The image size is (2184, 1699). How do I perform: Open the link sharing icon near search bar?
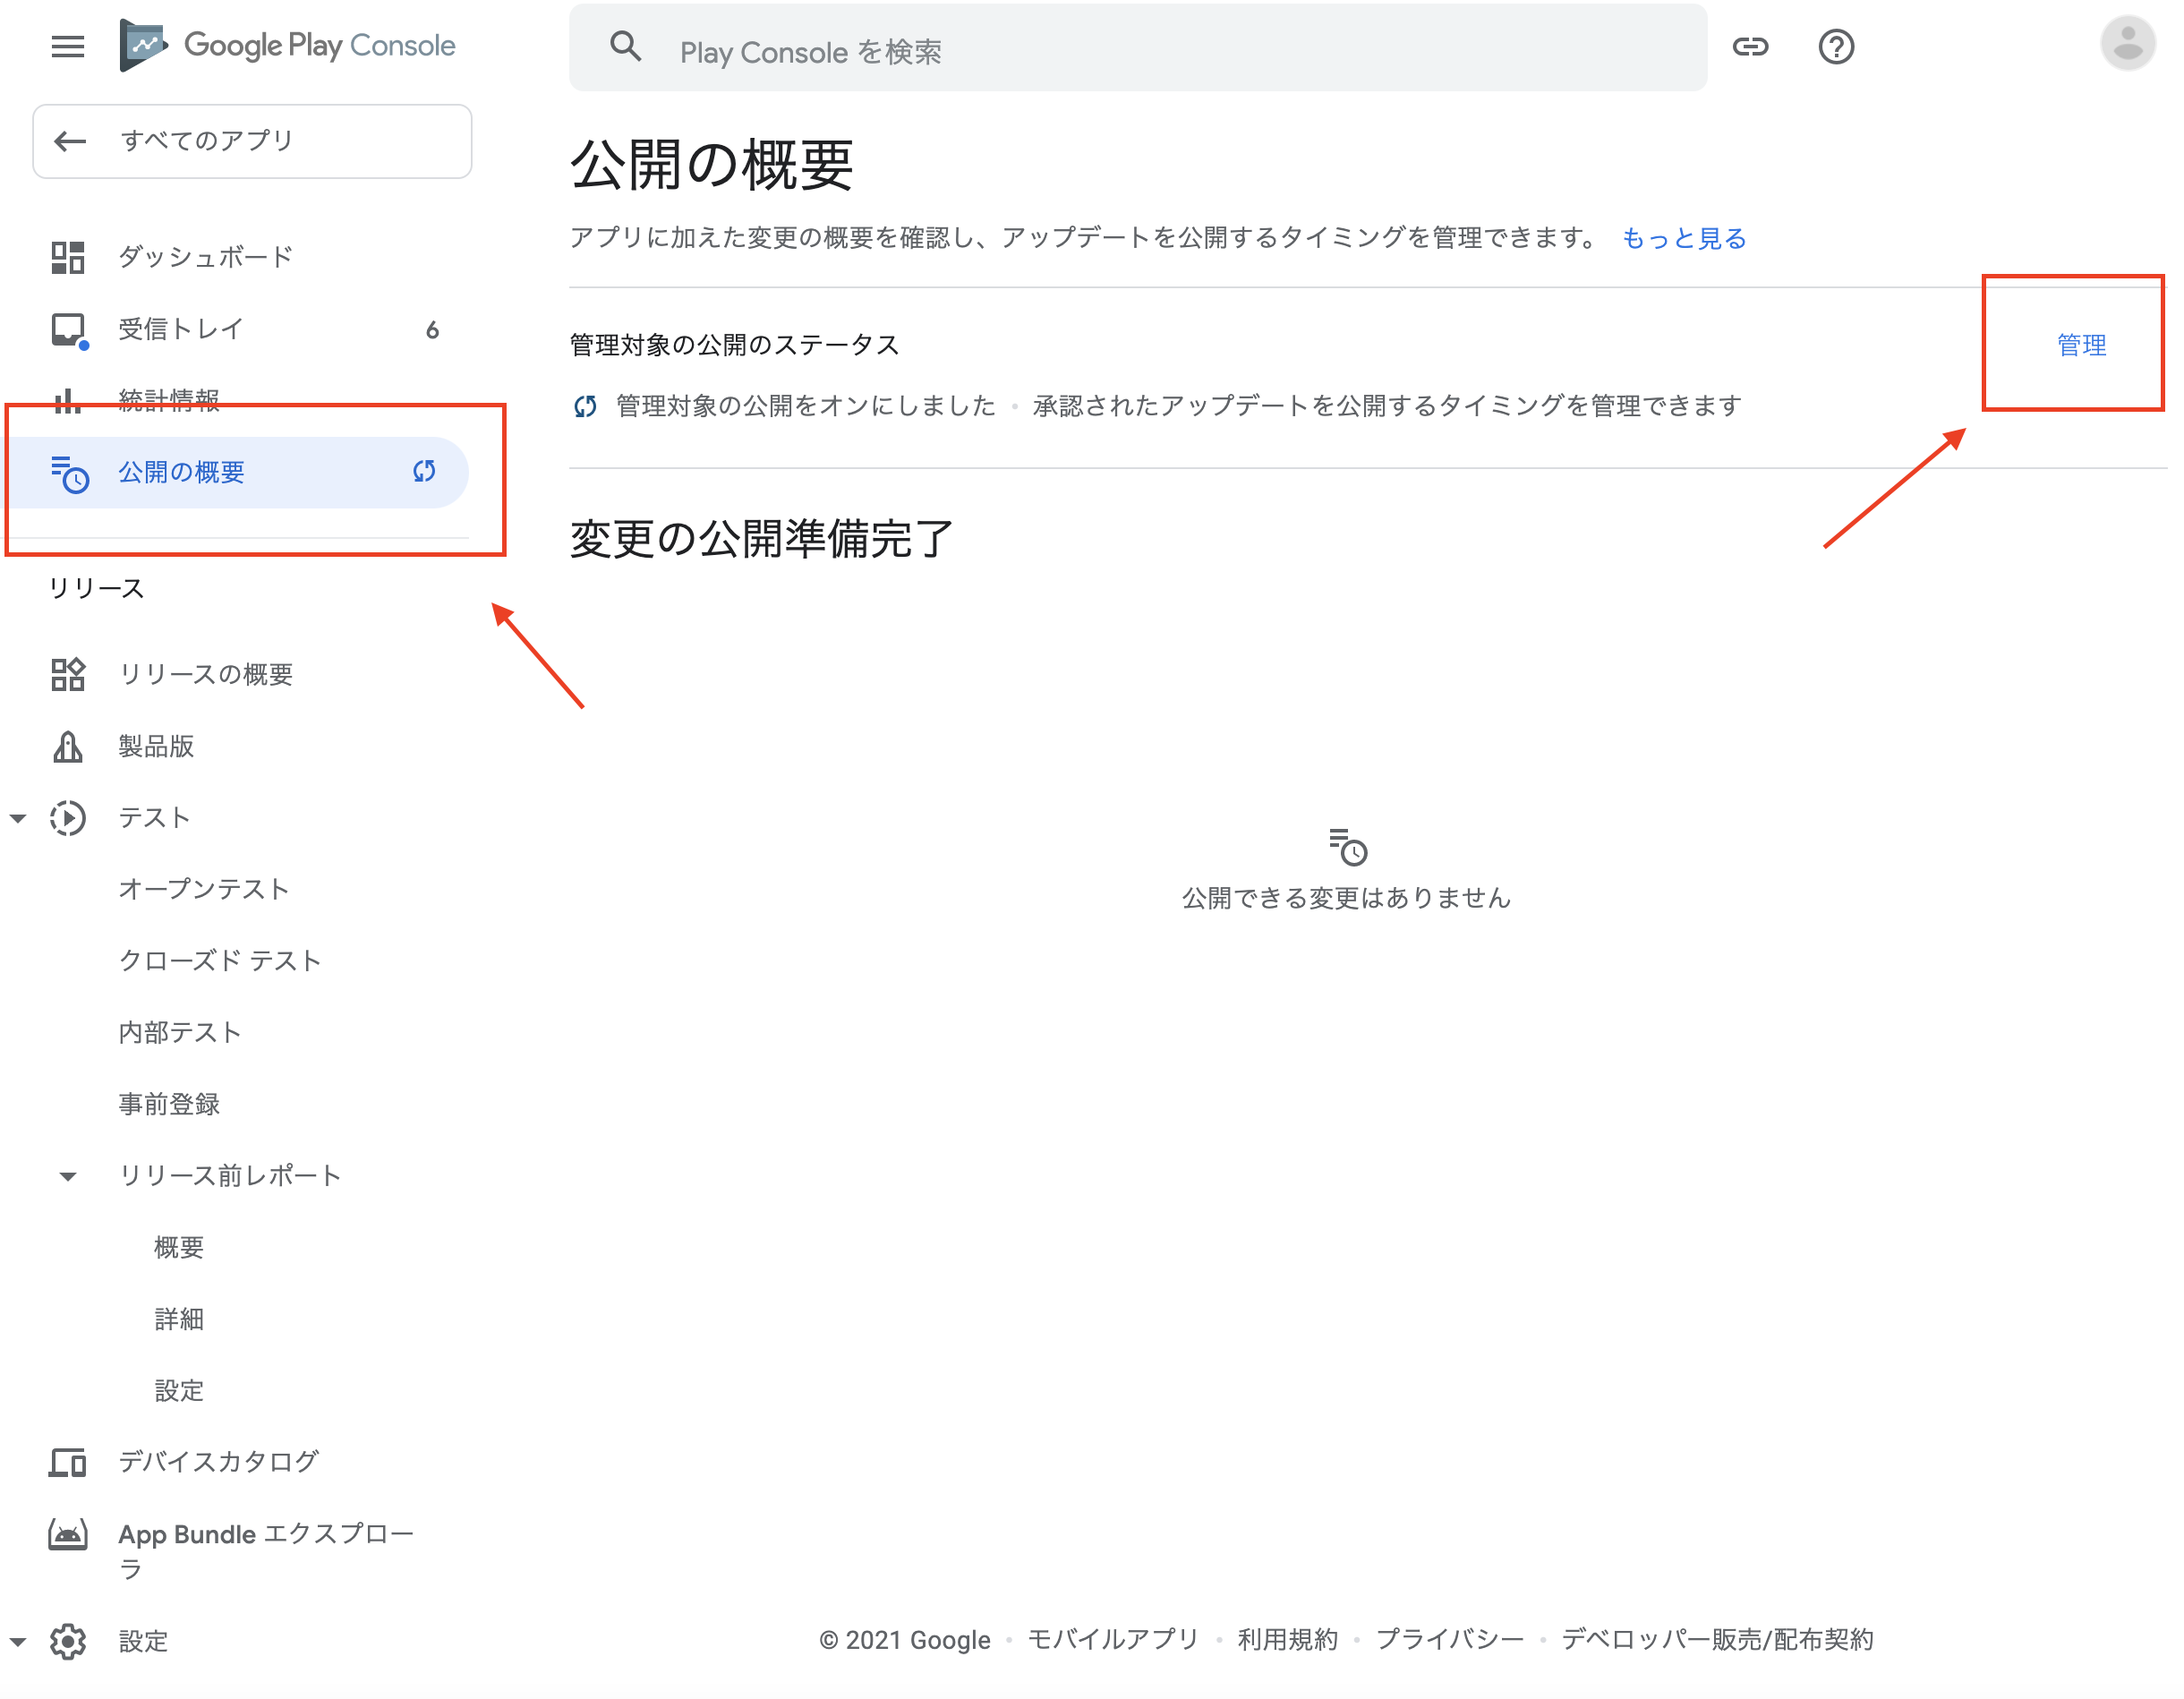click(x=1752, y=46)
